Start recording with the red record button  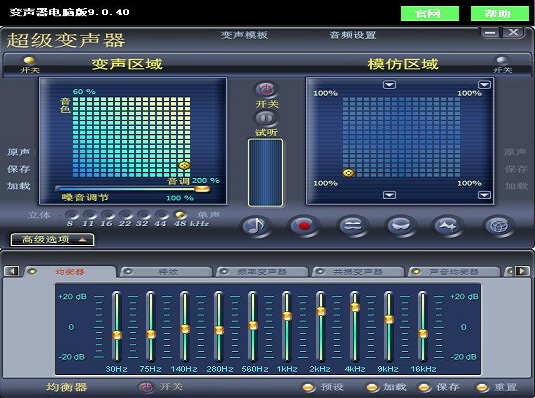[304, 226]
